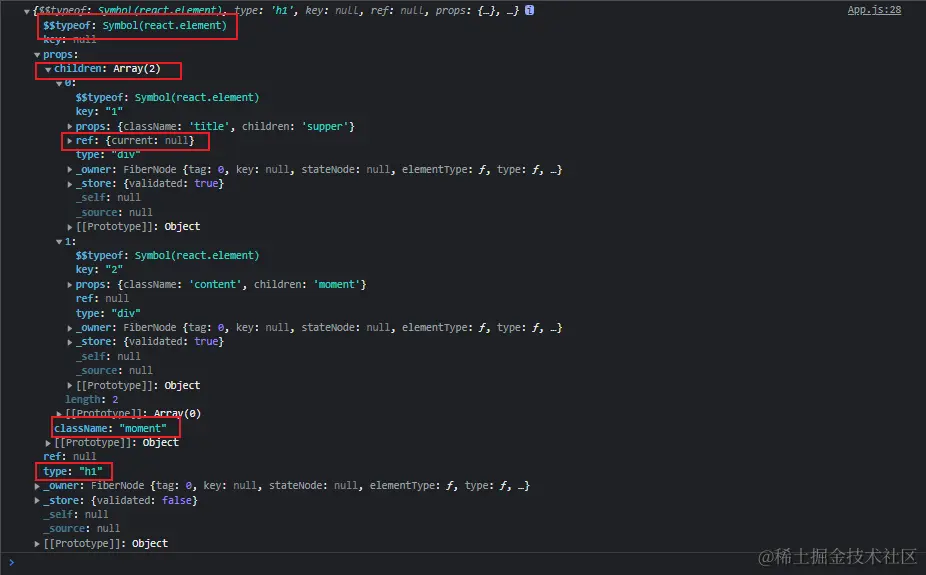This screenshot has width=926, height=575.
Task: Click the 'moment' children string in content props
Action: (x=337, y=285)
